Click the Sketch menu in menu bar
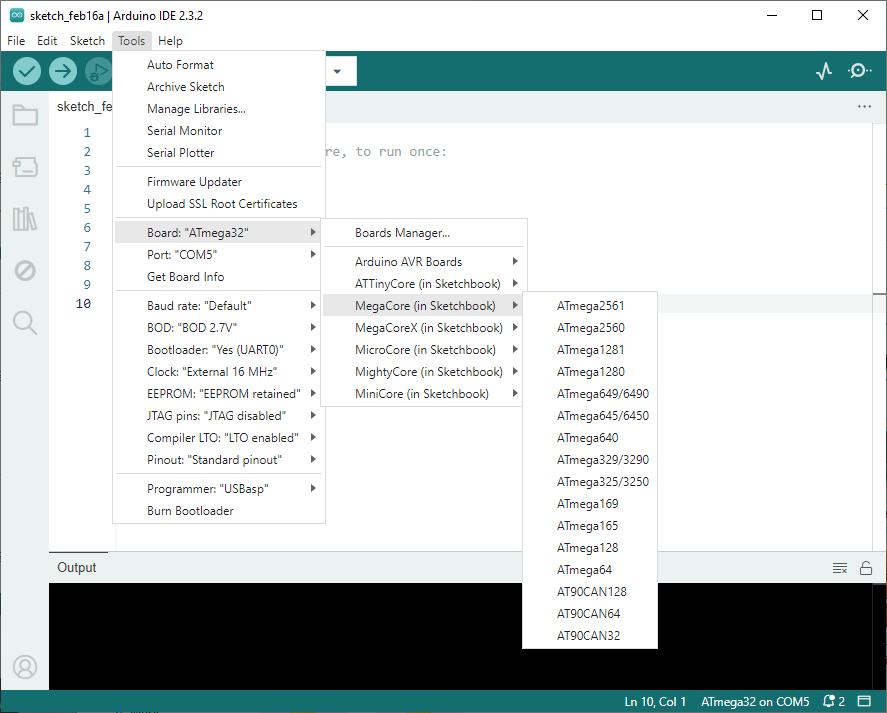This screenshot has width=887, height=713. pos(87,41)
